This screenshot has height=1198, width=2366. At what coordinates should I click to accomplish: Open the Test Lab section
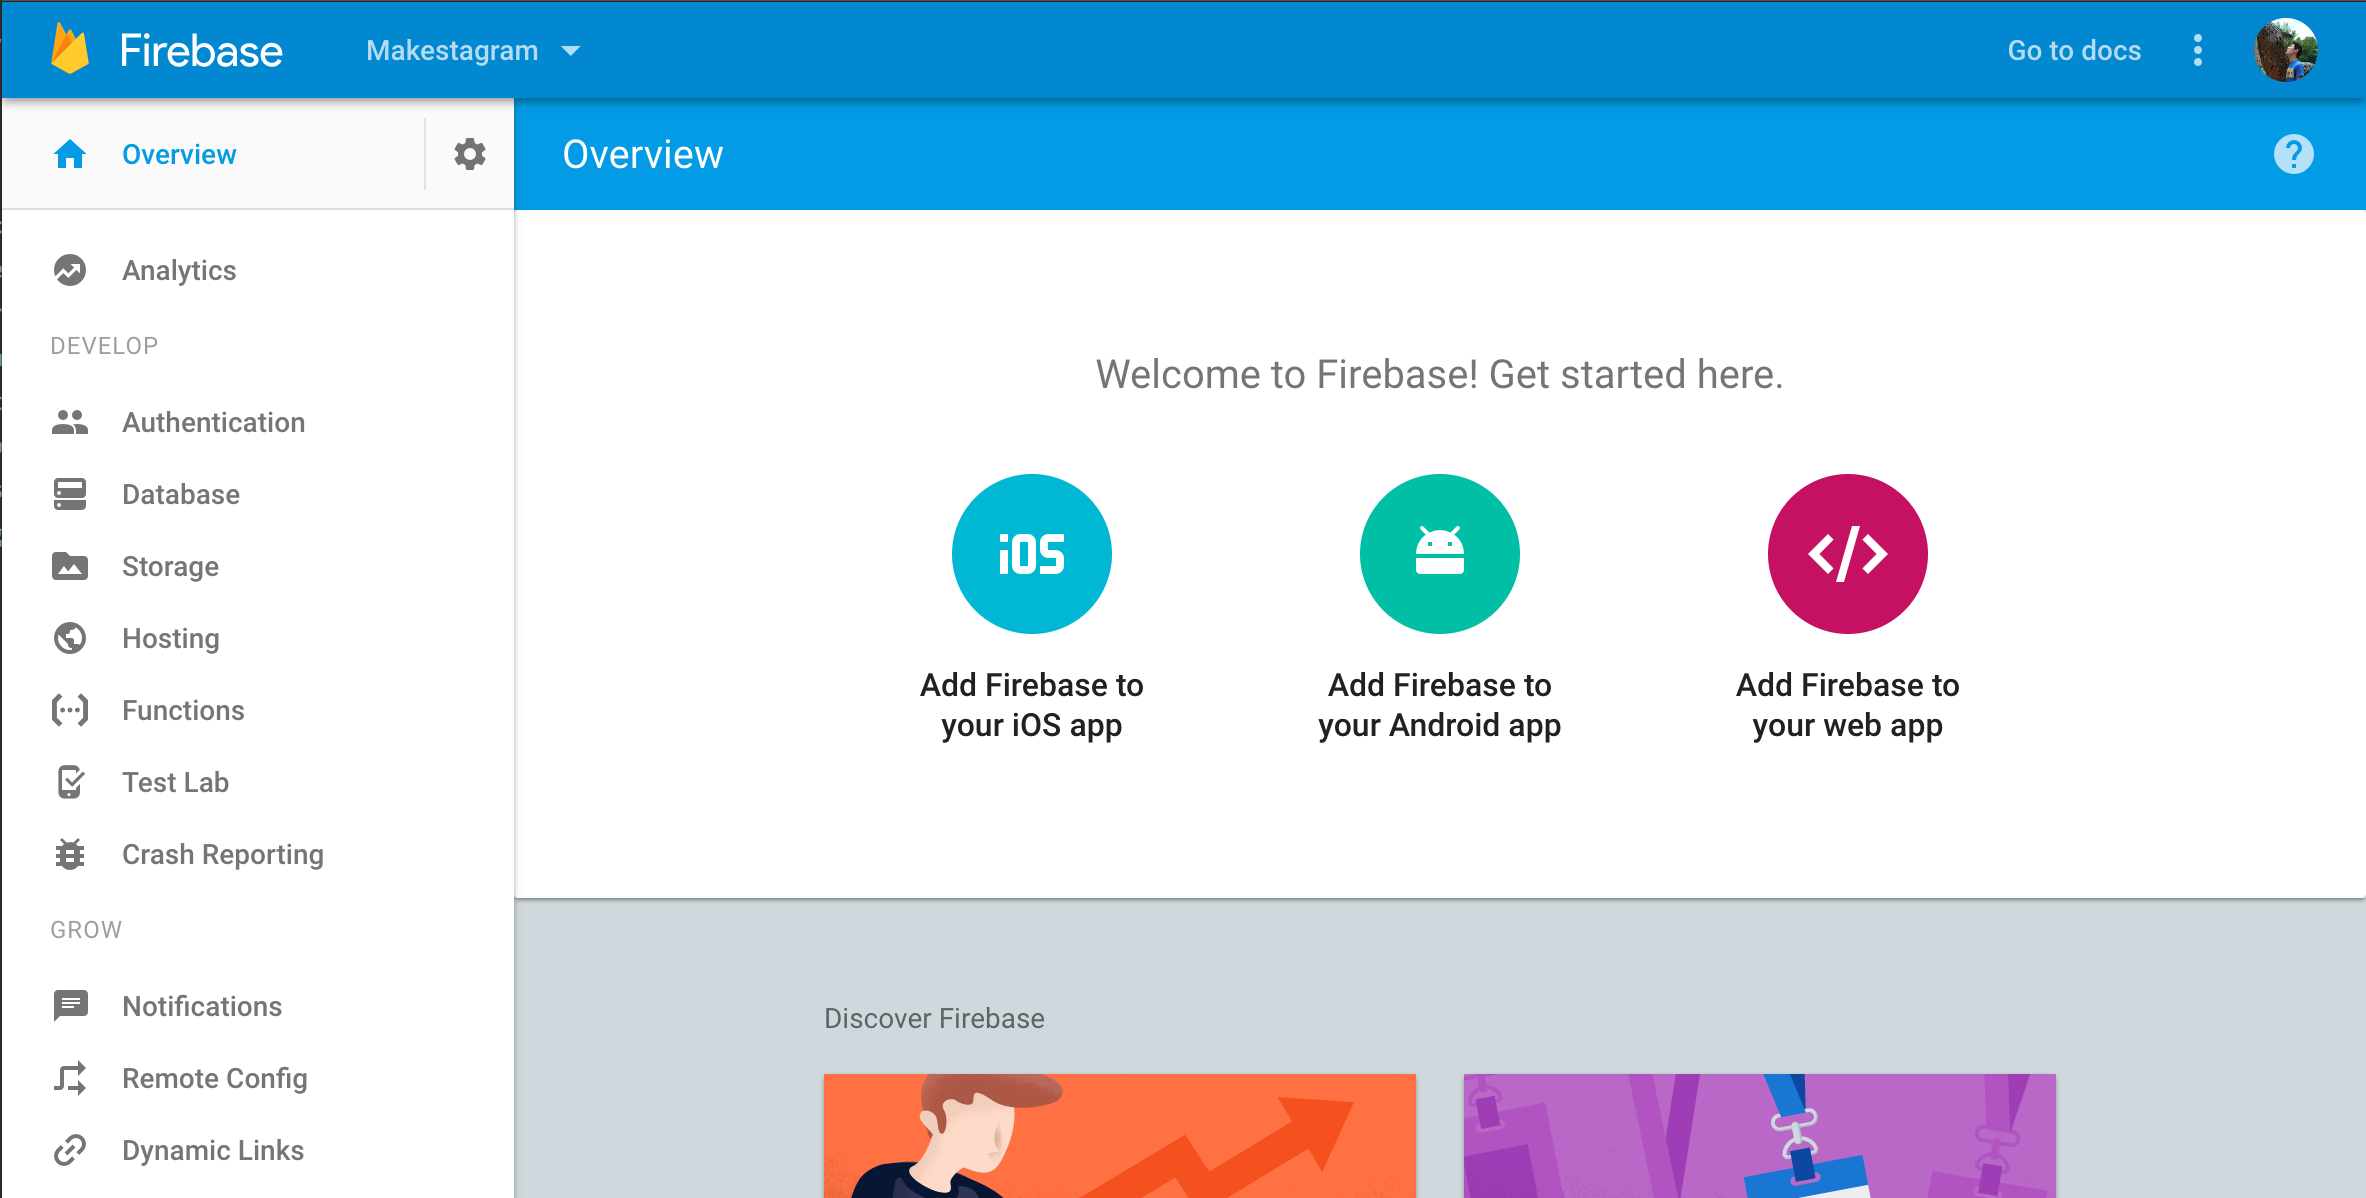click(x=175, y=782)
